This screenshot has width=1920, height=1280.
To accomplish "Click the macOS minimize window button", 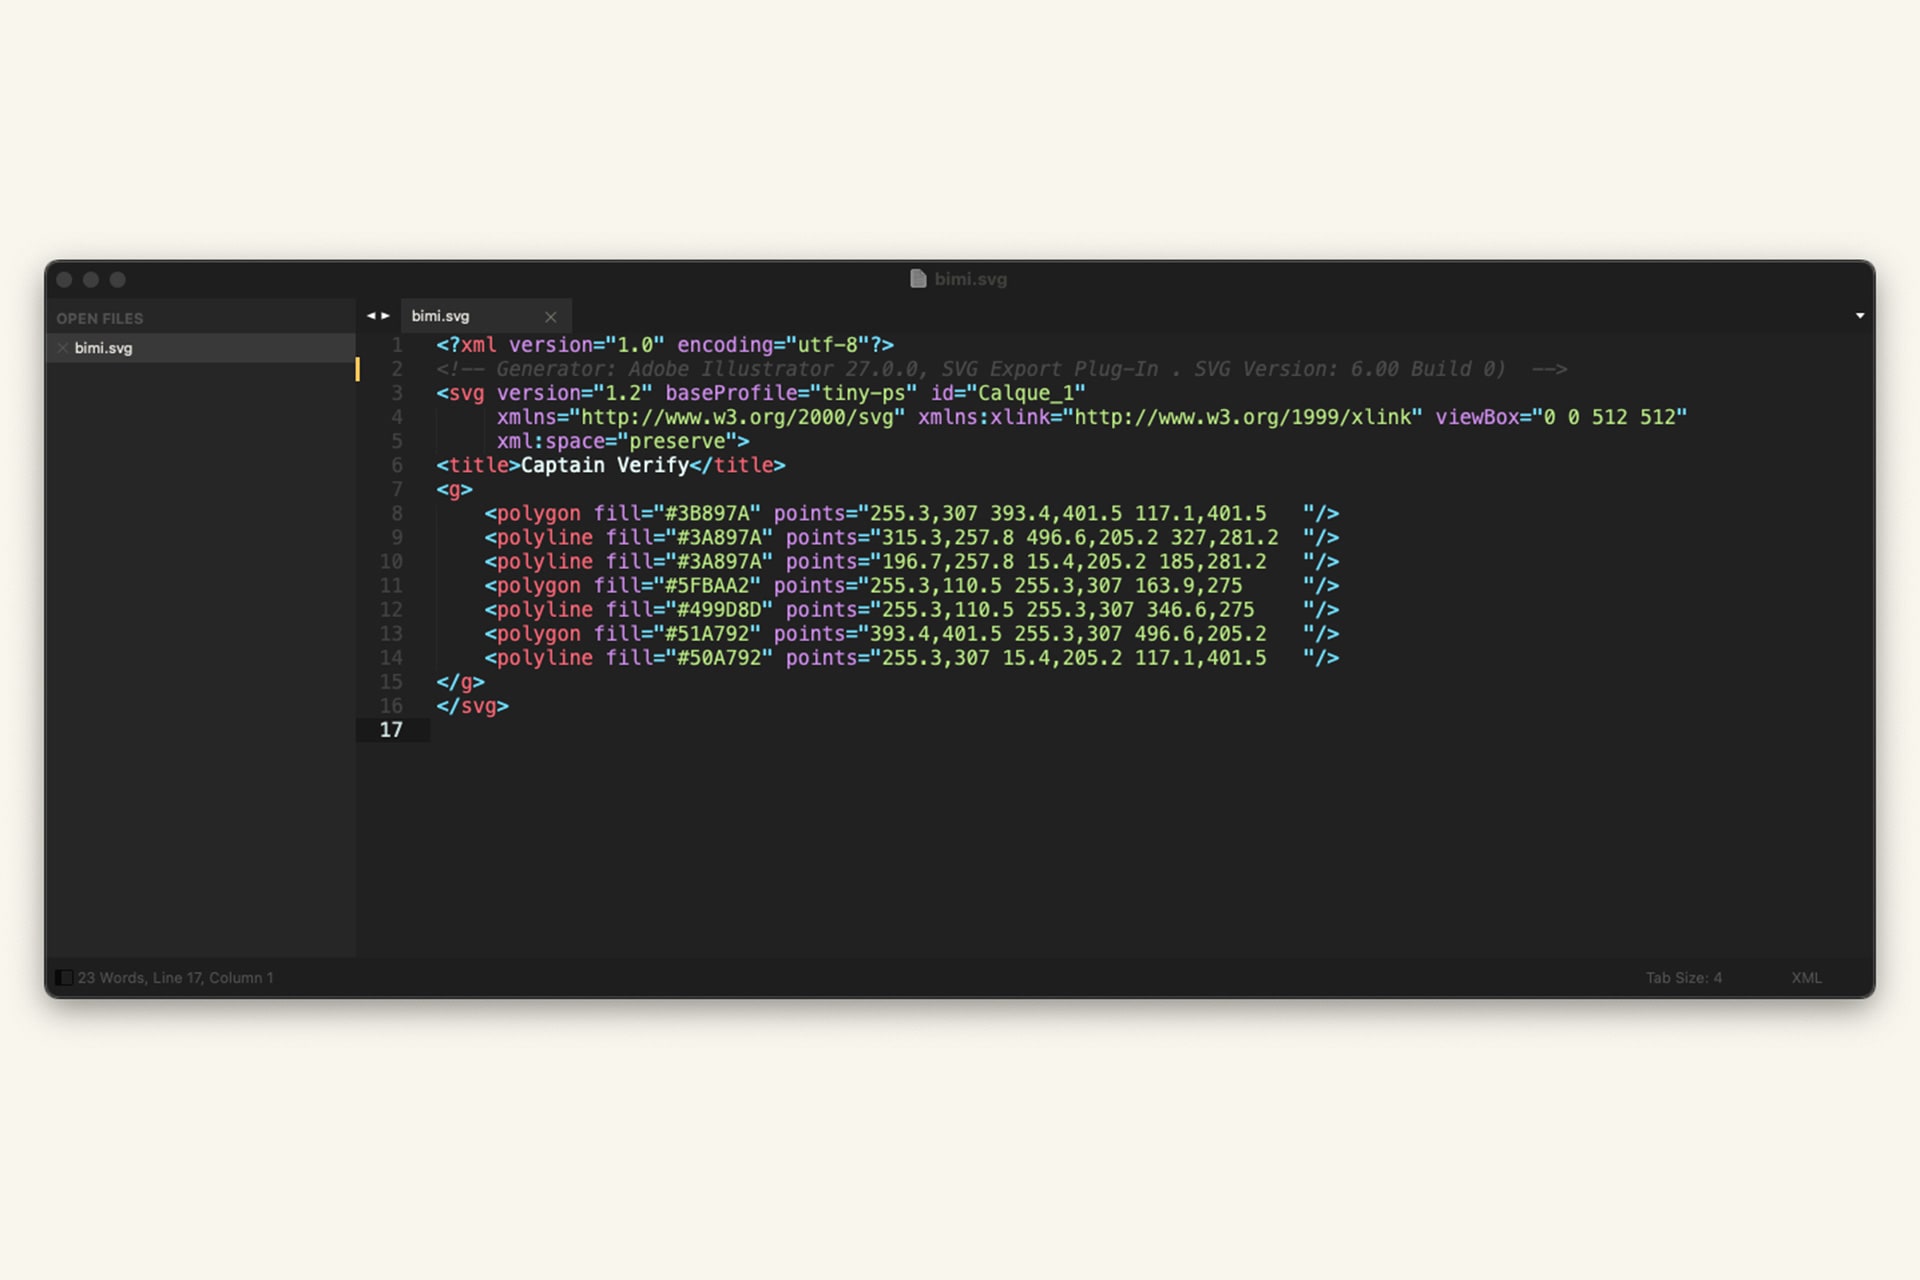I will click(91, 280).
